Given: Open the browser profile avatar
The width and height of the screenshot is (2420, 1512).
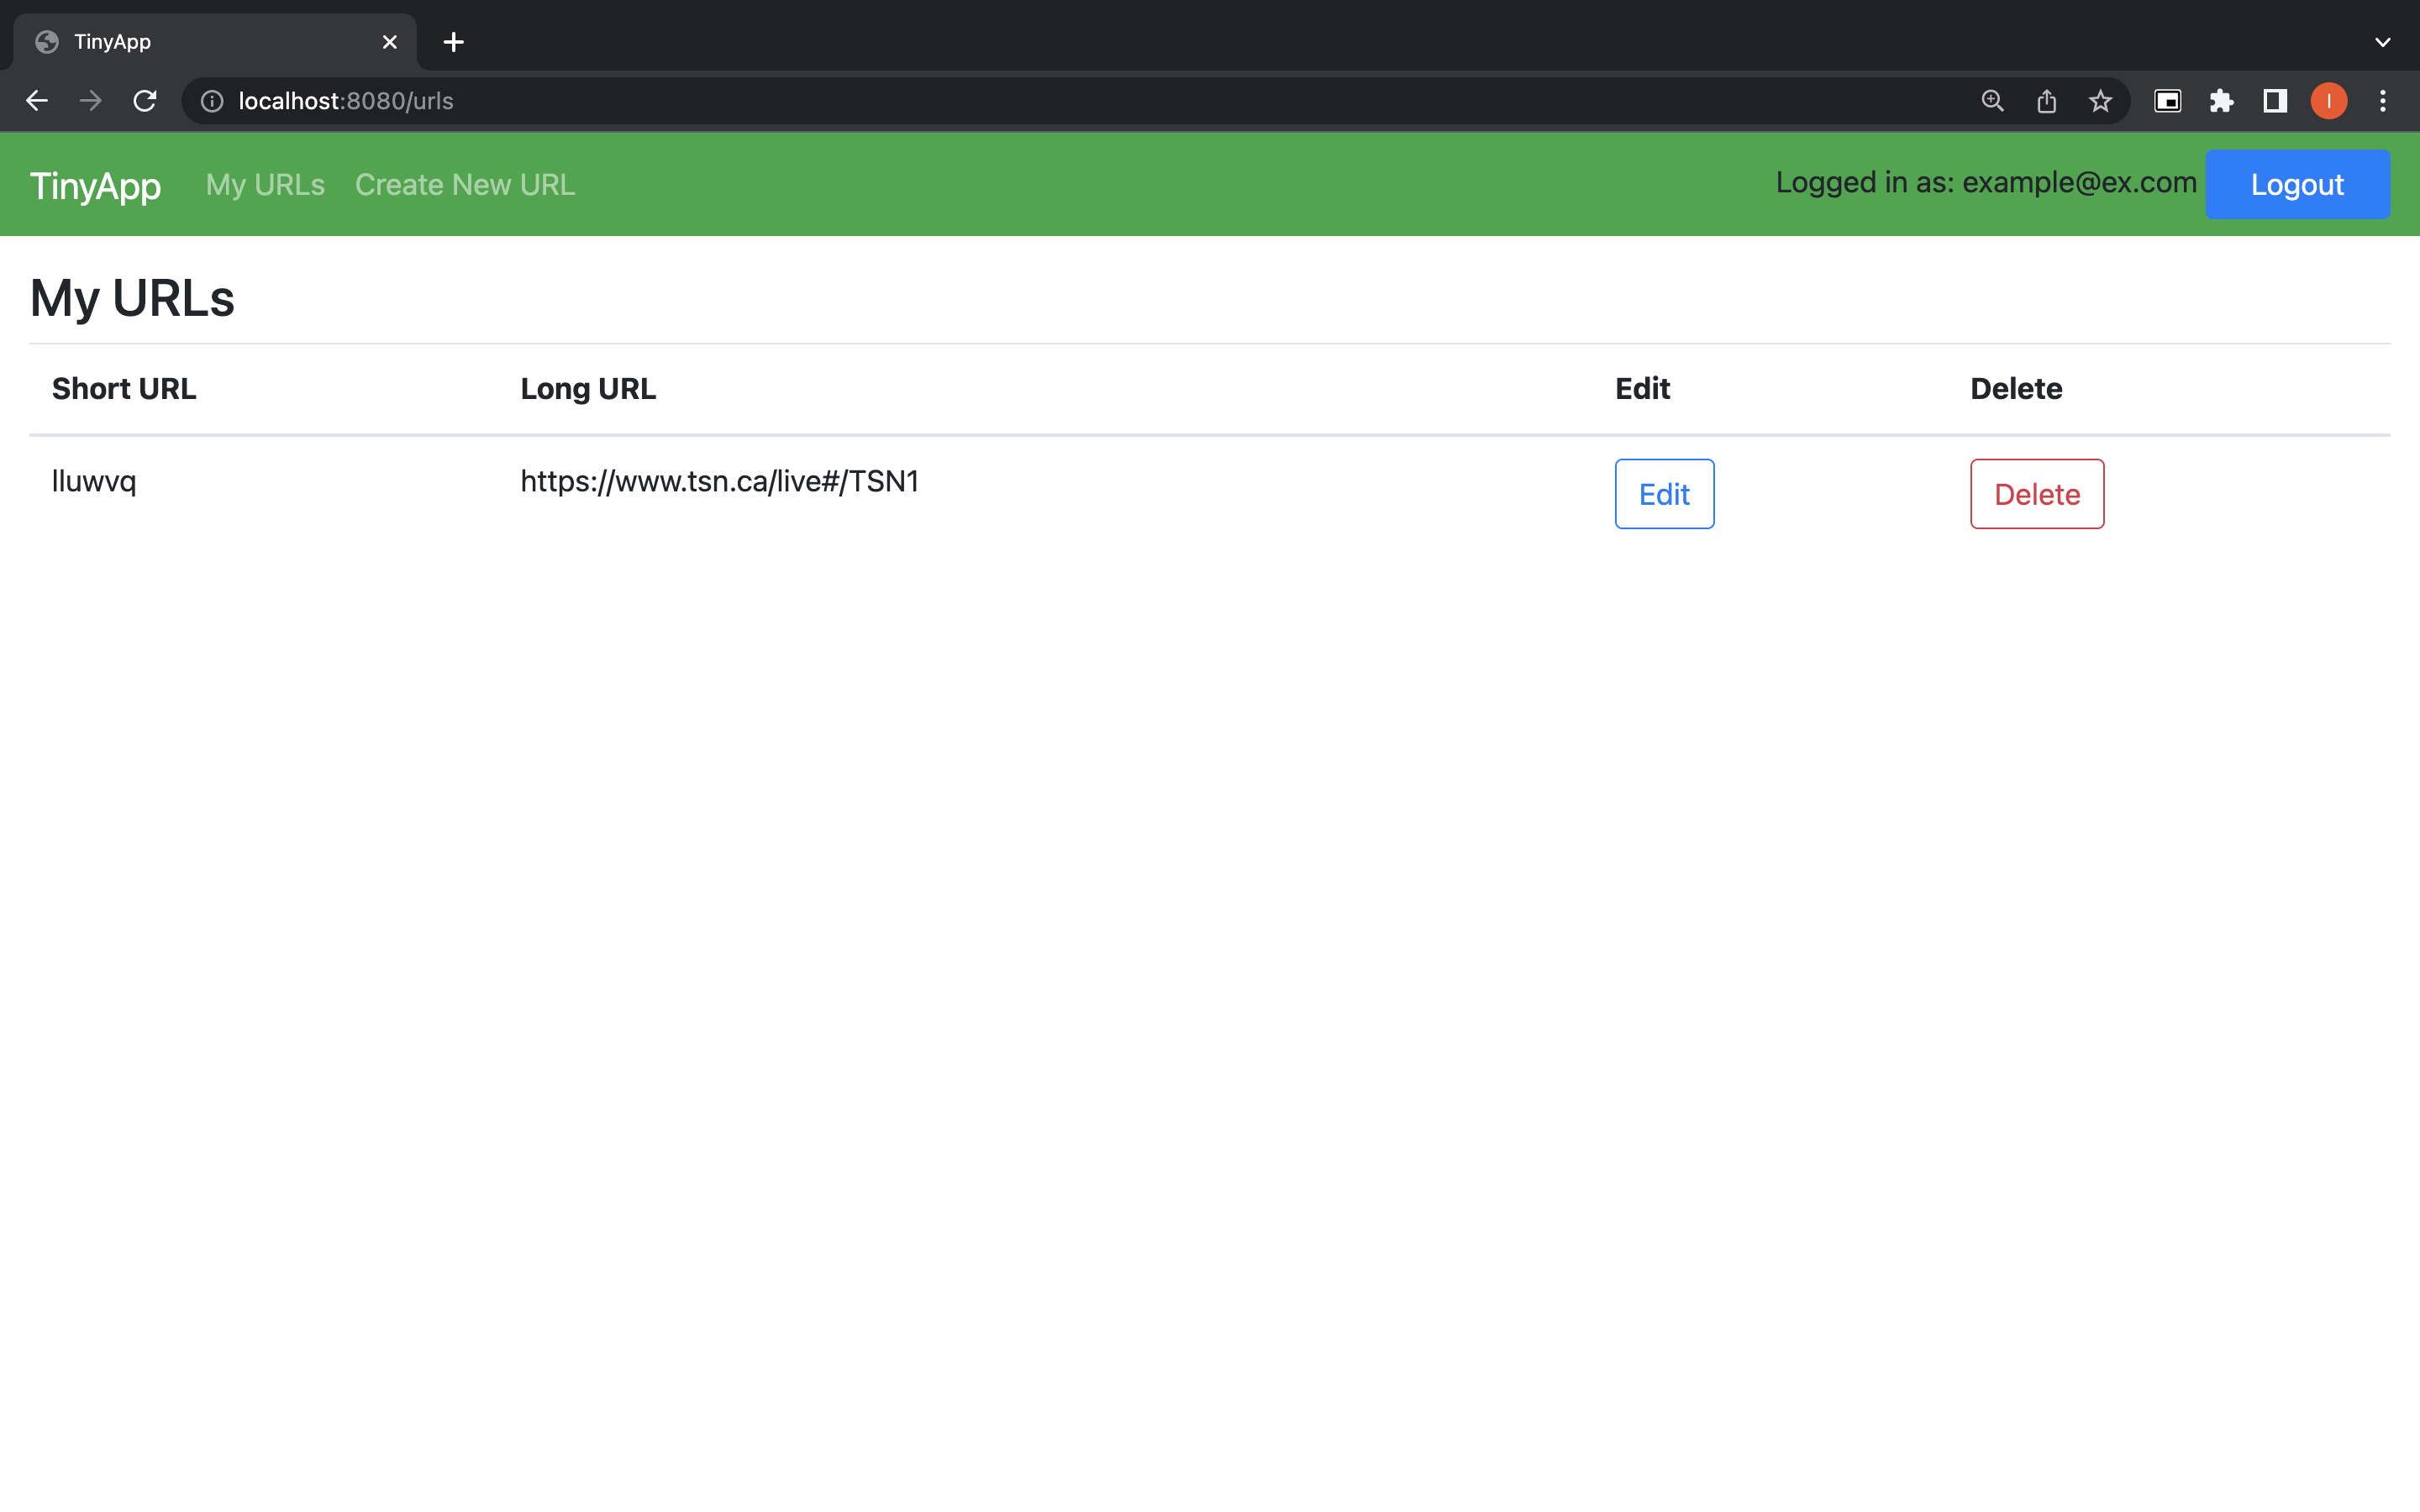Looking at the screenshot, I should [2329, 100].
